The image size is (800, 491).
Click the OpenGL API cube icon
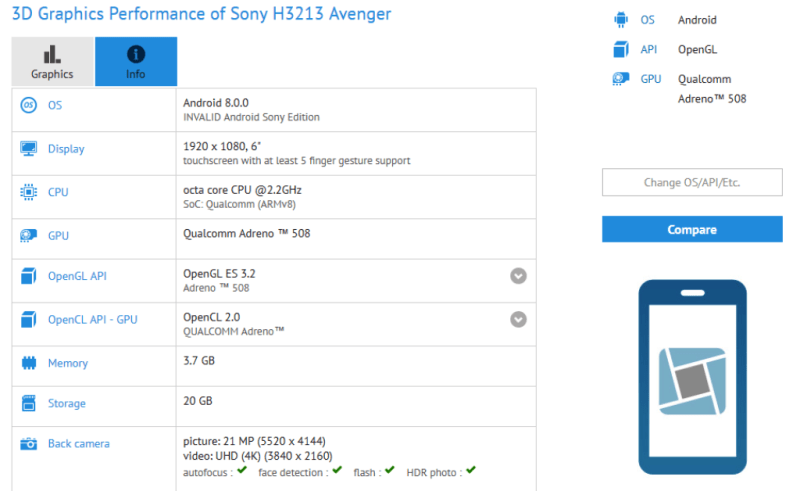29,276
